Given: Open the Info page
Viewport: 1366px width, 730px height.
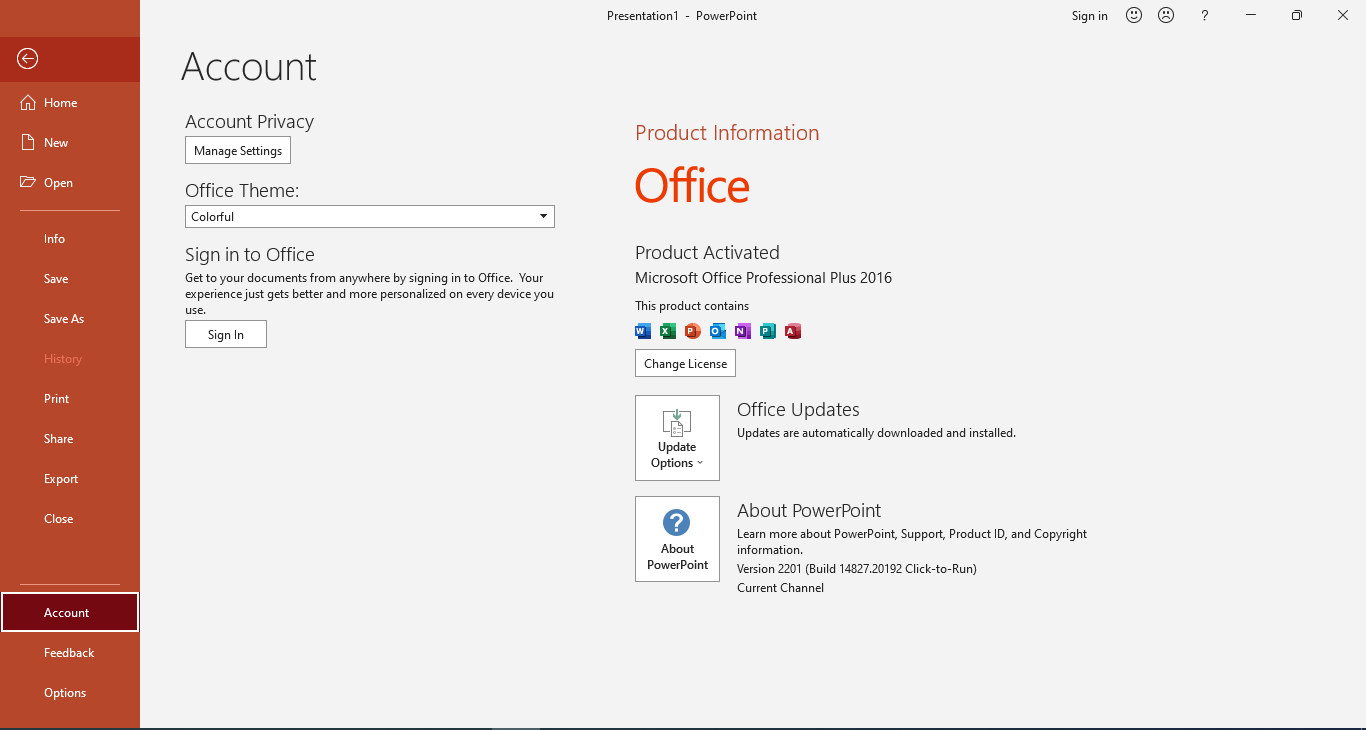Looking at the screenshot, I should 70,239.
